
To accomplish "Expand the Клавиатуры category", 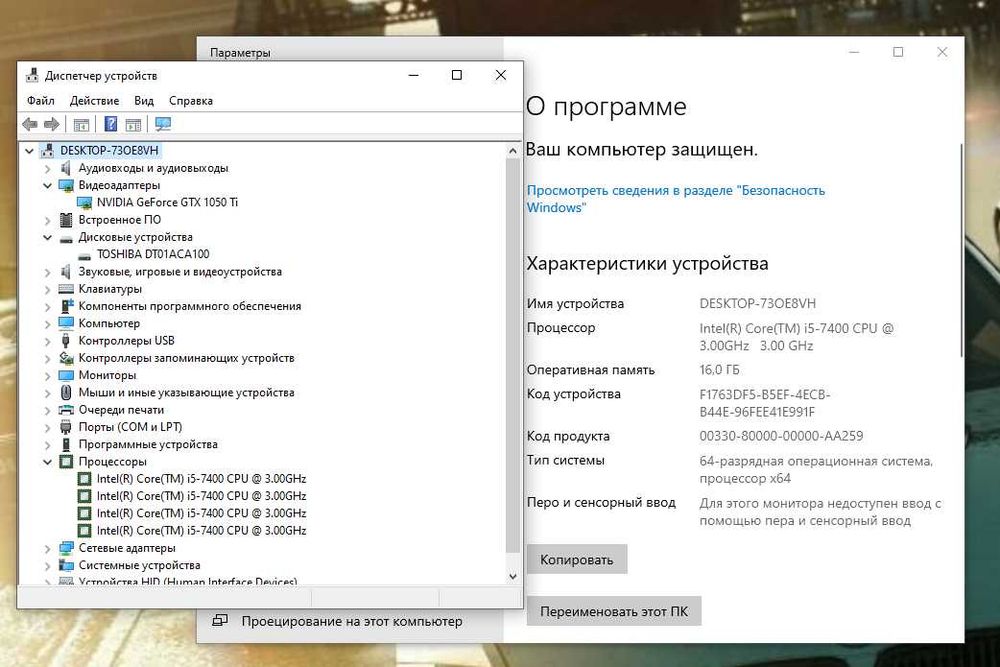I will click(x=48, y=290).
